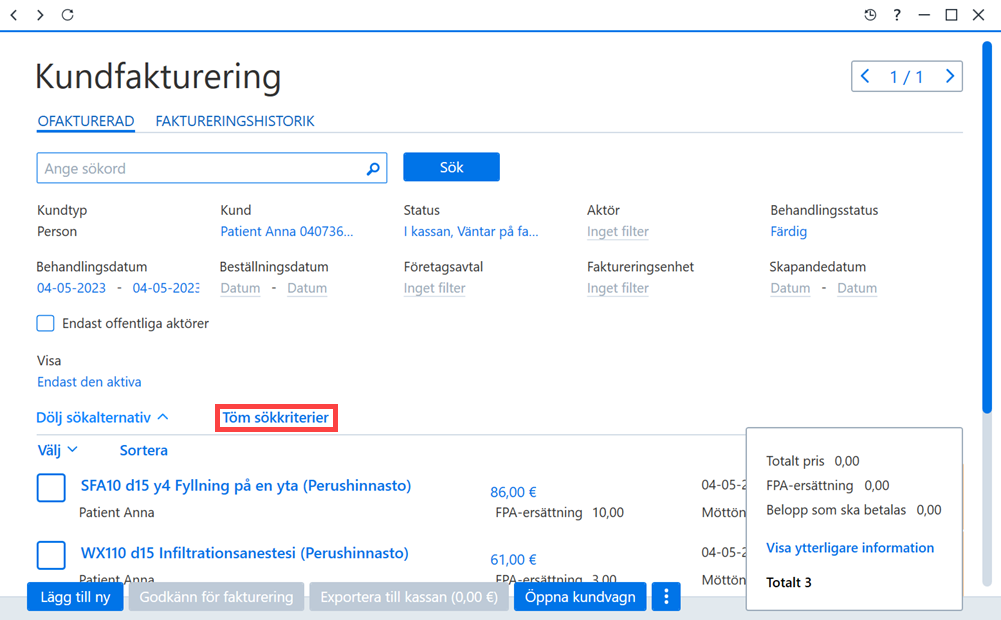Check the WX110 Infiltrationsanestesi row checkbox

coord(51,555)
